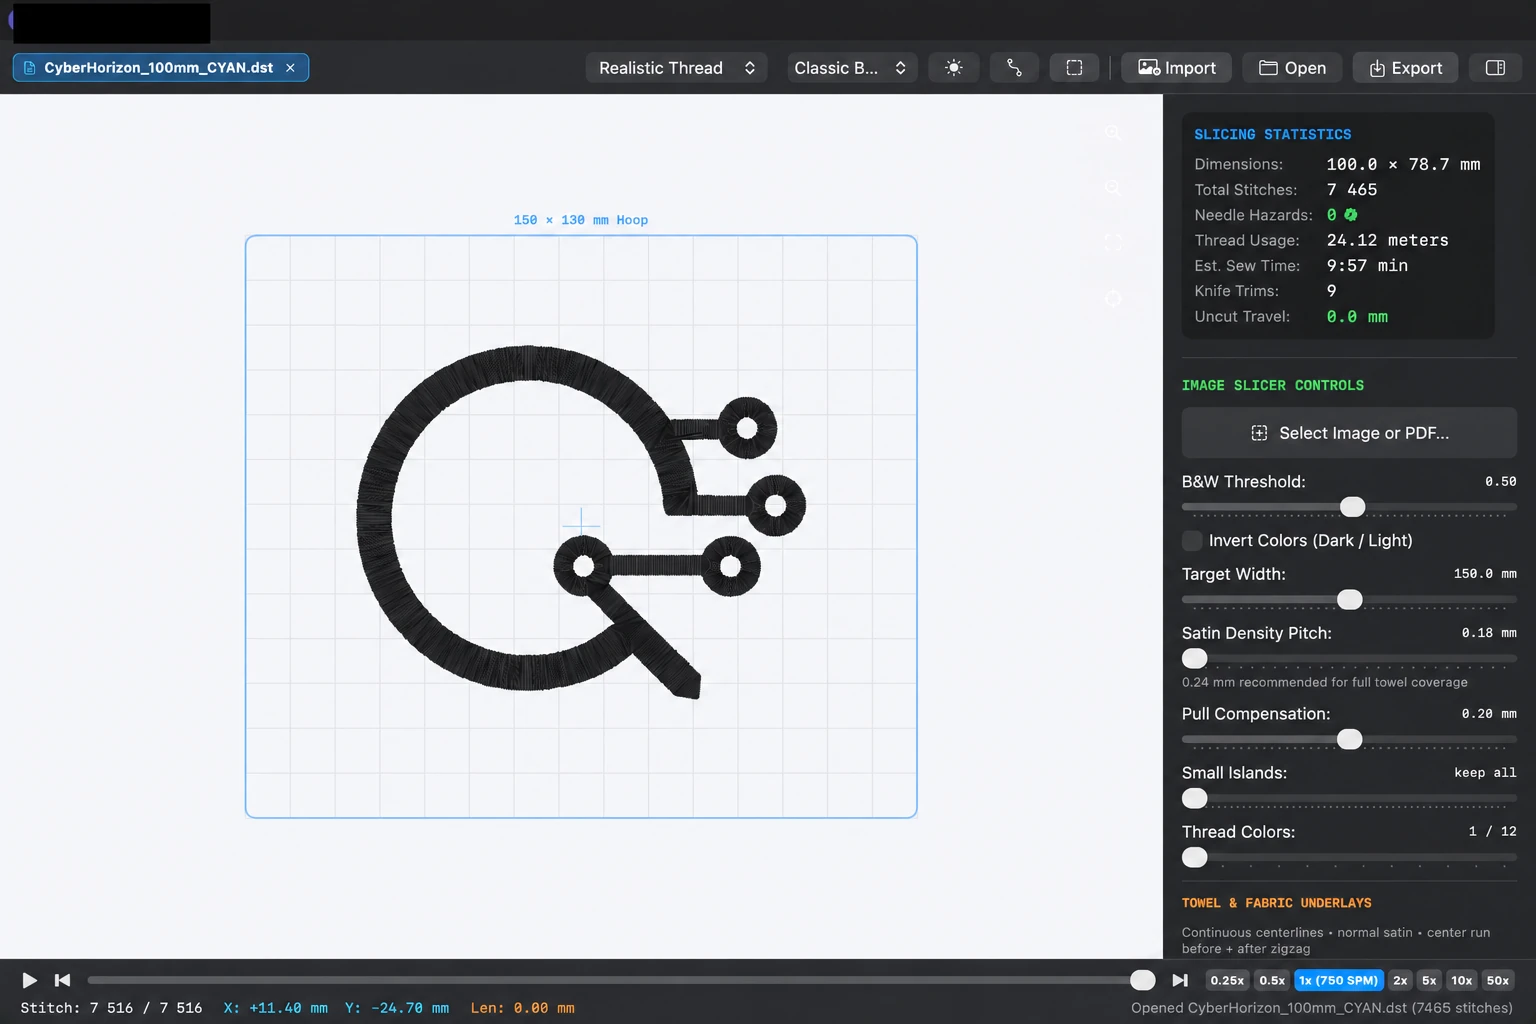Click Select Image or PDF... button
Image resolution: width=1536 pixels, height=1024 pixels.
tap(1349, 433)
